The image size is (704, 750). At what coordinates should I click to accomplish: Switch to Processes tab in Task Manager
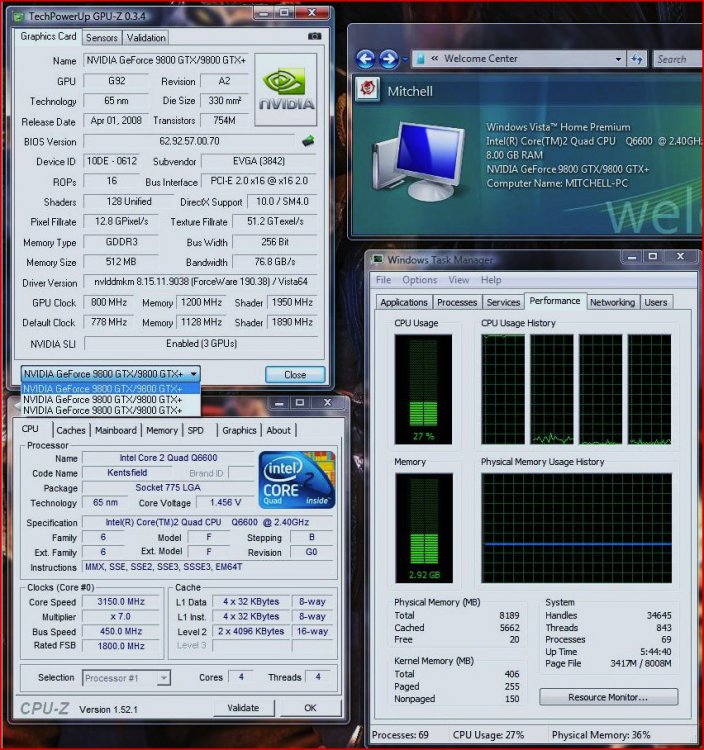[457, 302]
